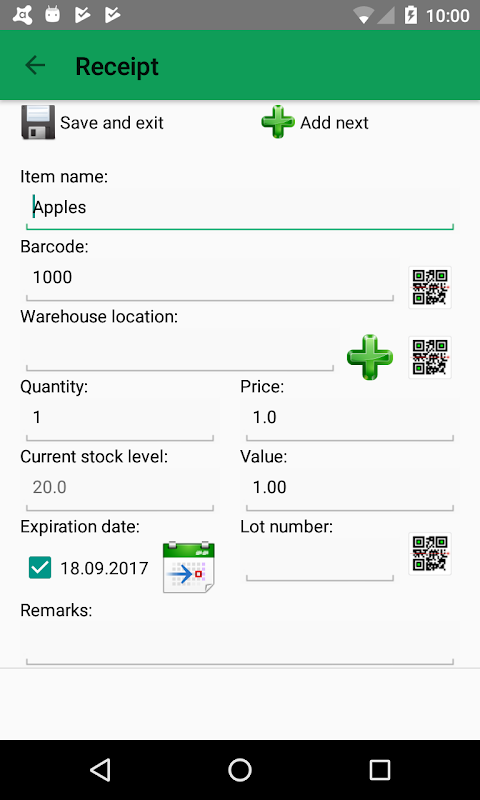The height and width of the screenshot is (800, 480).
Task: Focus the Item name field with Apples
Action: (x=240, y=208)
